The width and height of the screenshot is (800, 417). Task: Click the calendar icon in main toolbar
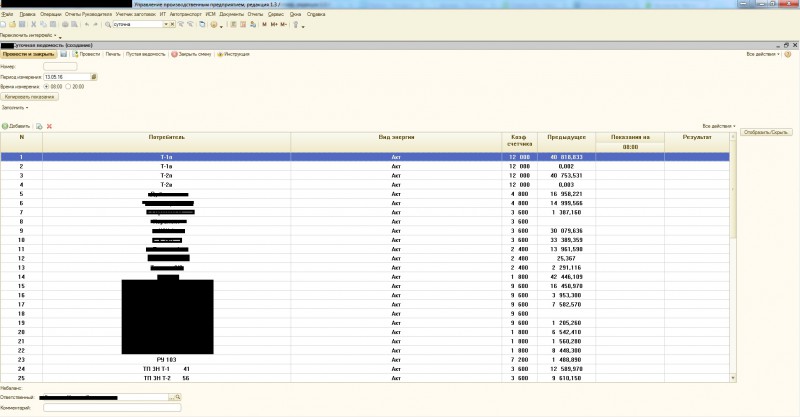(243, 24)
